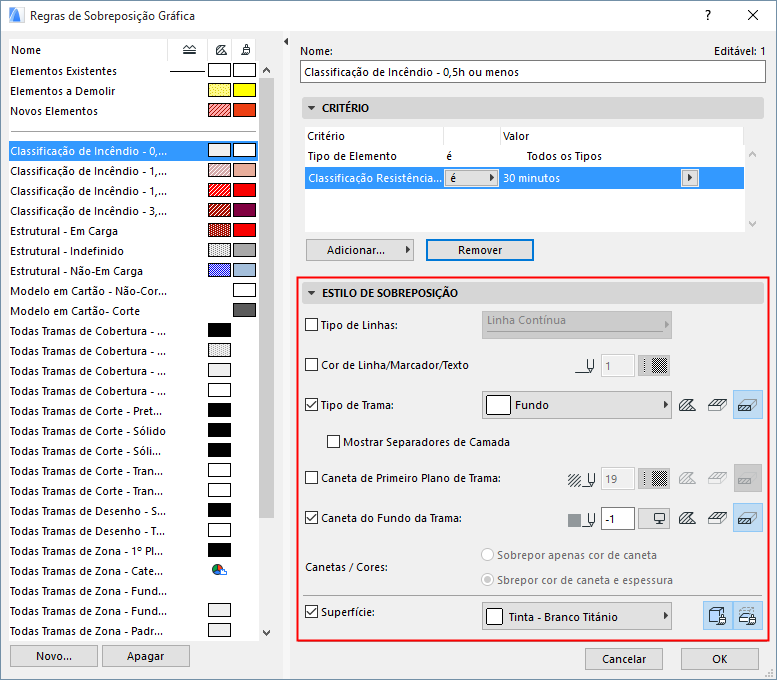This screenshot has height=680, width=777.
Task: Click the line type column header icon
Action: (x=189, y=50)
